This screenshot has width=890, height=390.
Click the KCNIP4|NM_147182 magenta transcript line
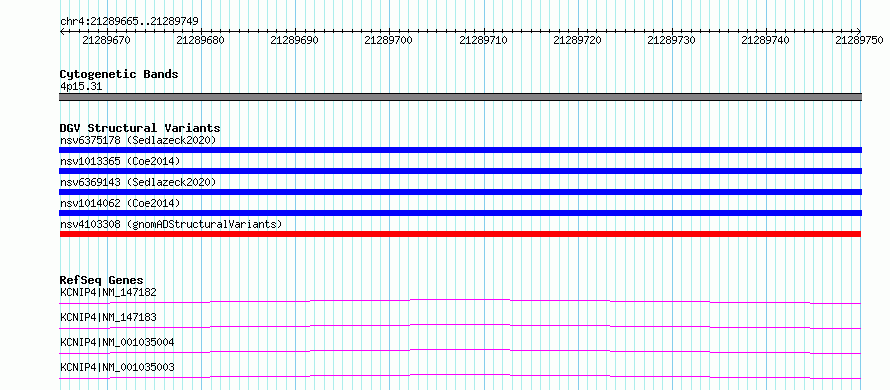pyautogui.click(x=460, y=301)
